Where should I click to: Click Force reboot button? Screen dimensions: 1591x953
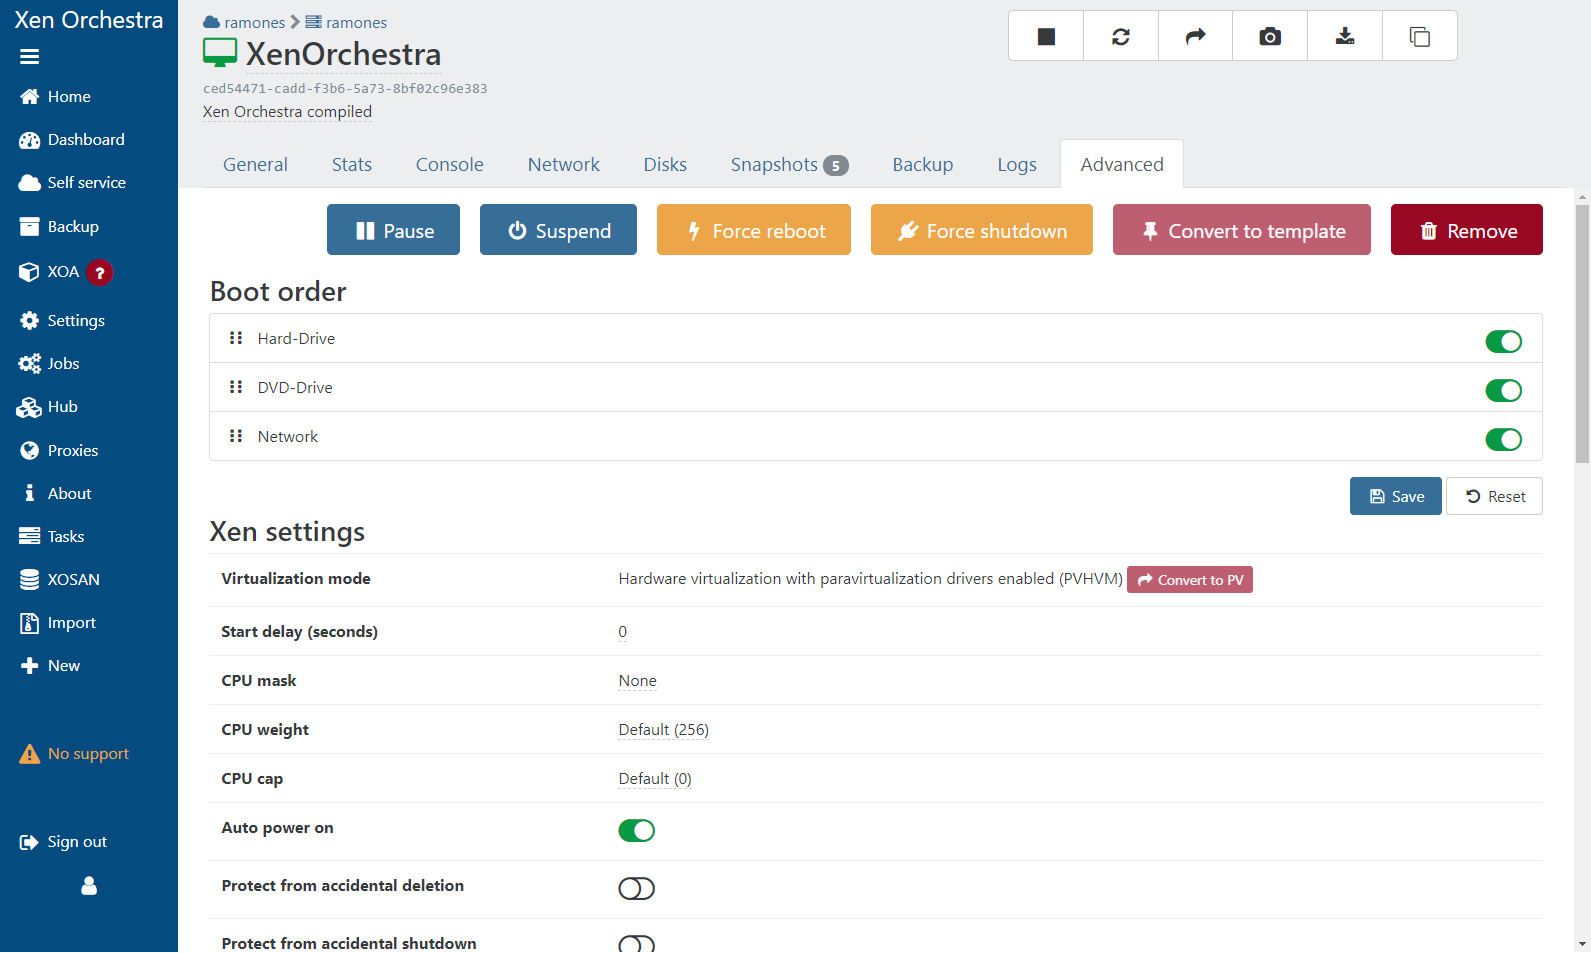pos(754,230)
